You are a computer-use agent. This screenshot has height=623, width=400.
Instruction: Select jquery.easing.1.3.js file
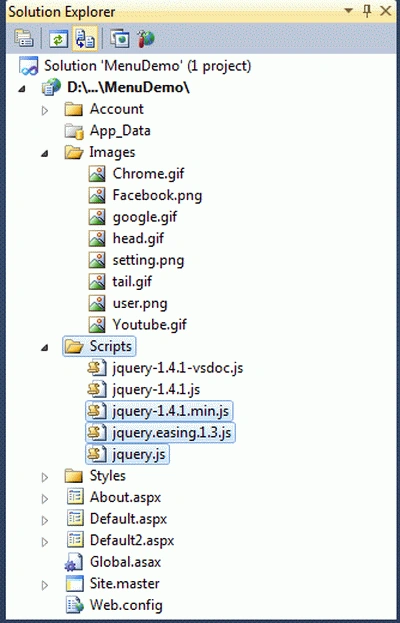pos(160,433)
